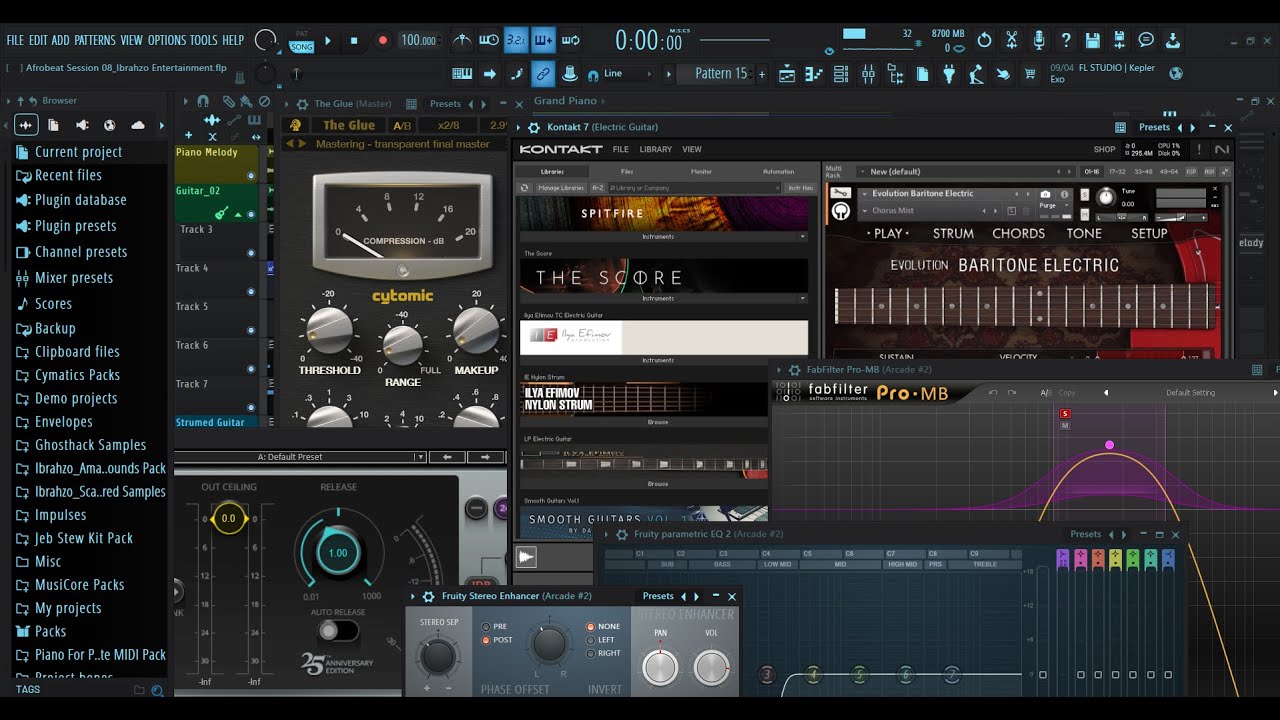This screenshot has height=720, width=1280.
Task: Open the mixer view icon
Action: tap(868, 74)
